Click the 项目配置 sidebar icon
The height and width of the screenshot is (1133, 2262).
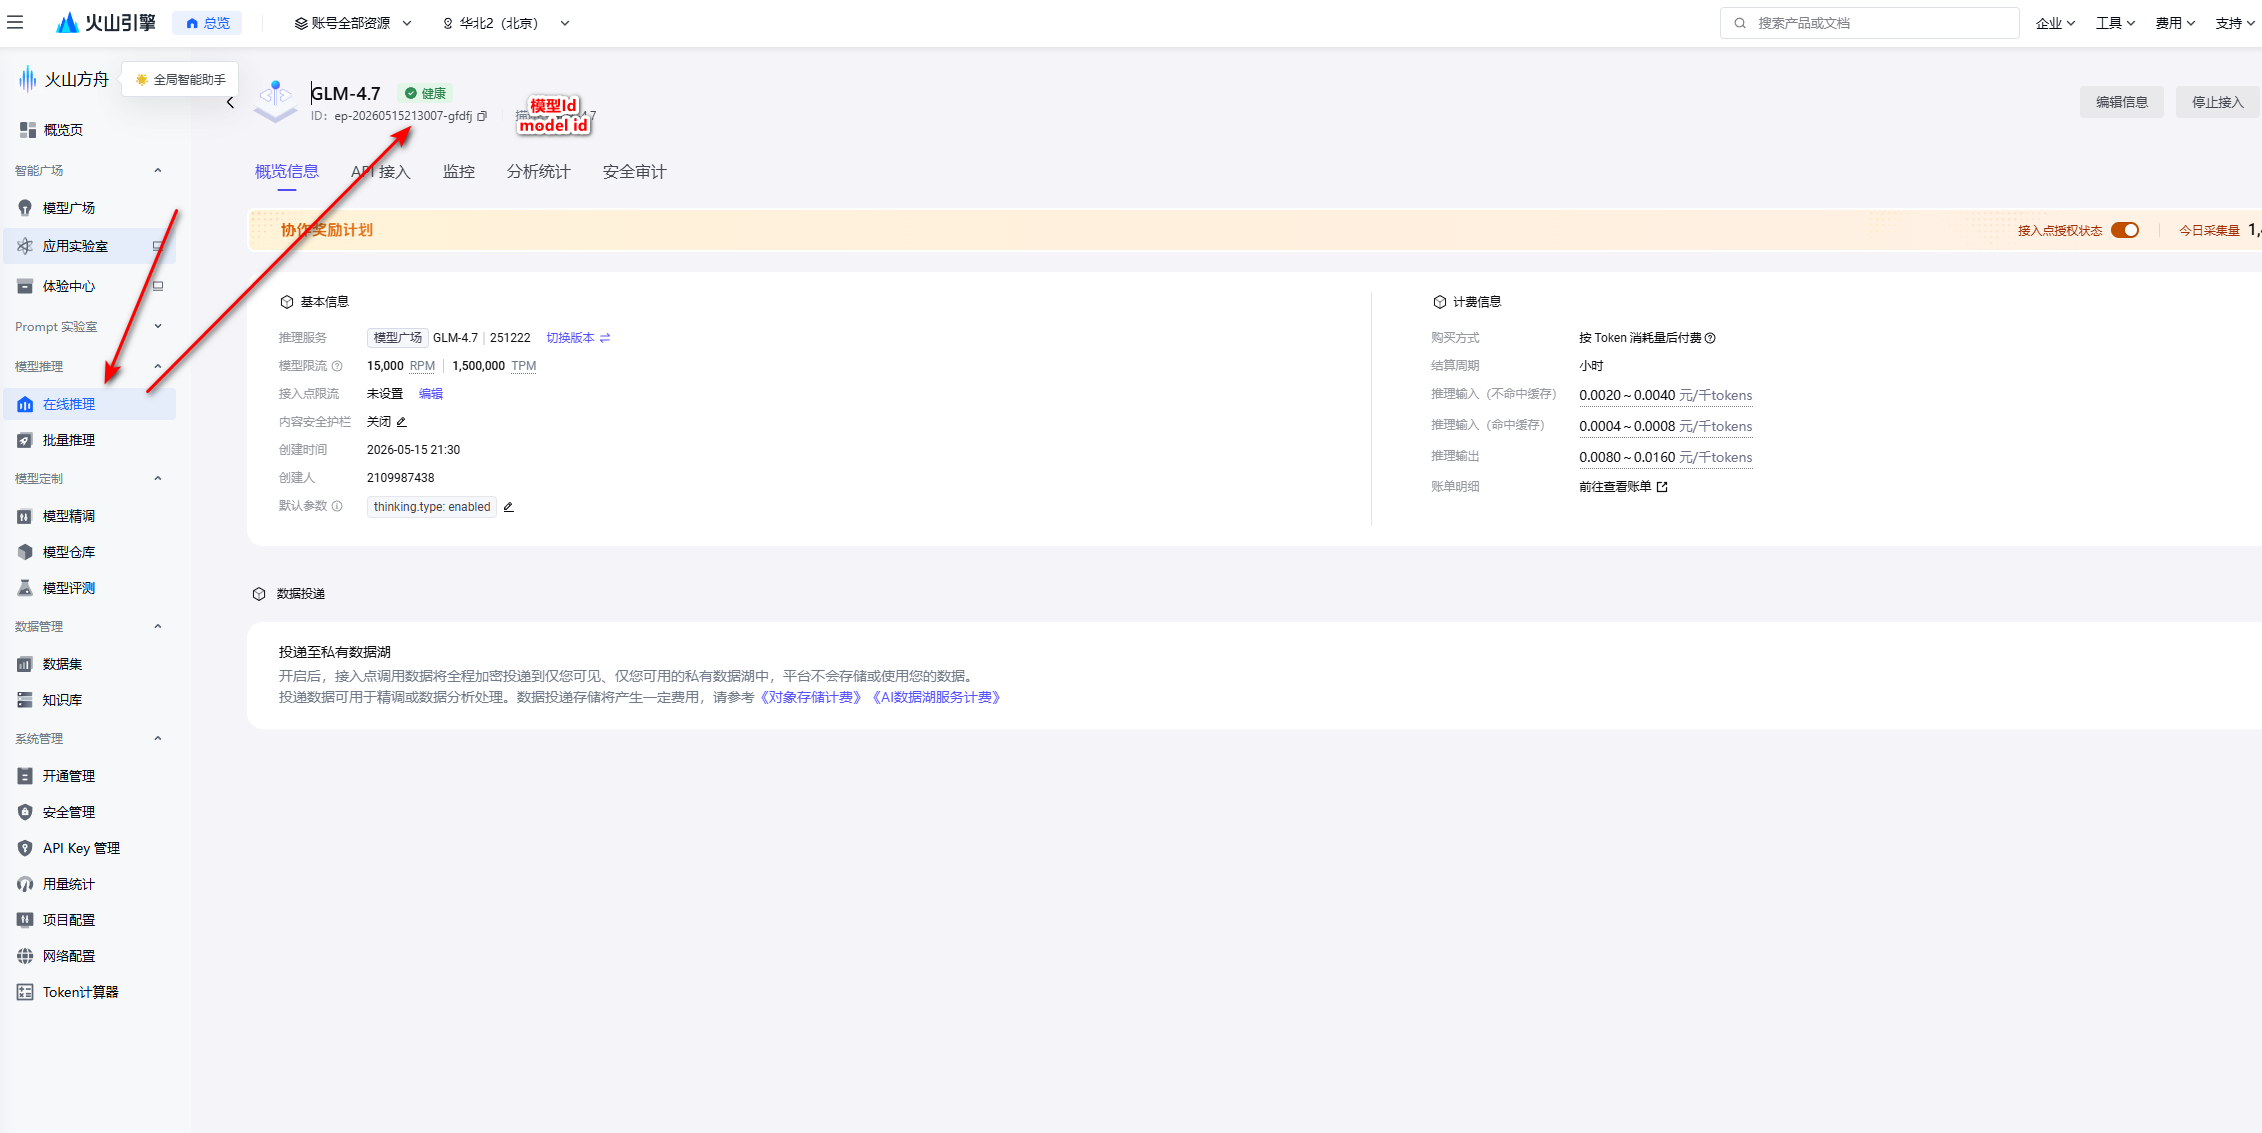[x=25, y=920]
